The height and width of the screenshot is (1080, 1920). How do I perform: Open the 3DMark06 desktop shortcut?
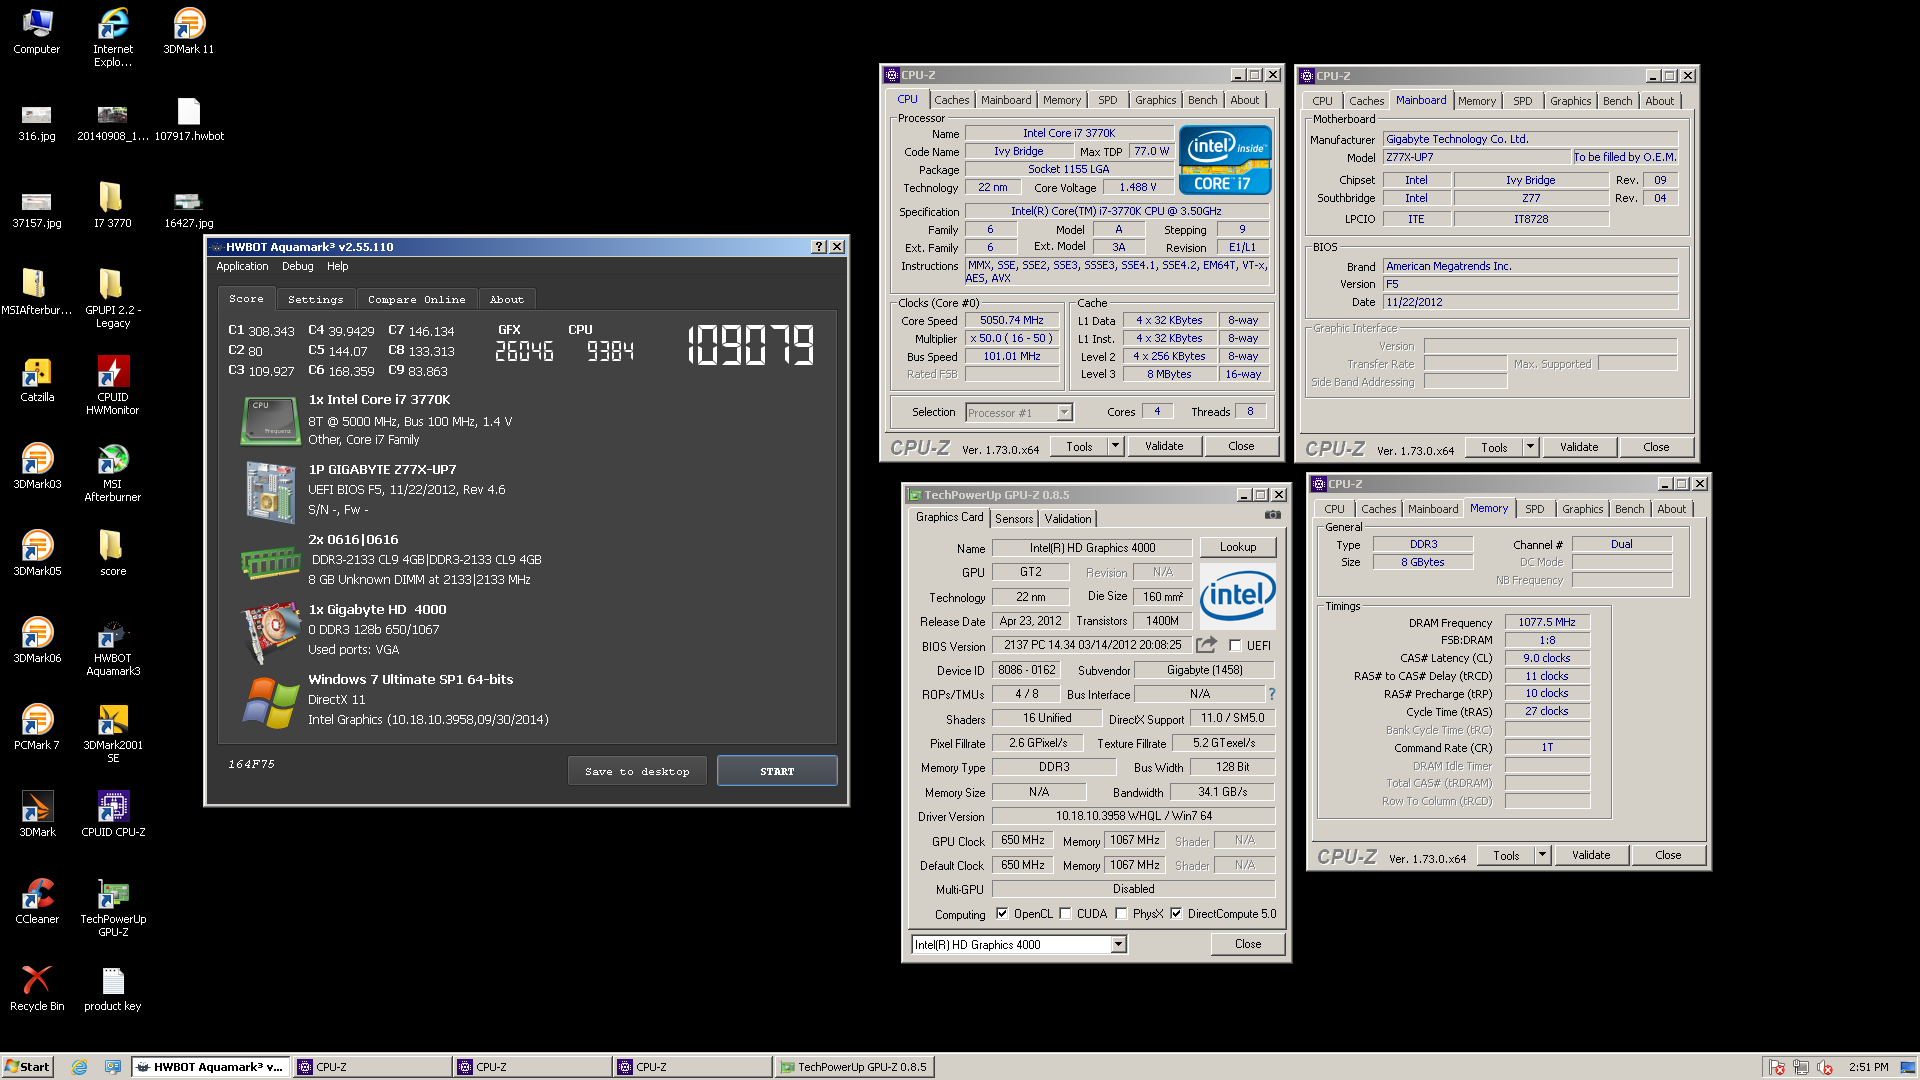pos(37,640)
